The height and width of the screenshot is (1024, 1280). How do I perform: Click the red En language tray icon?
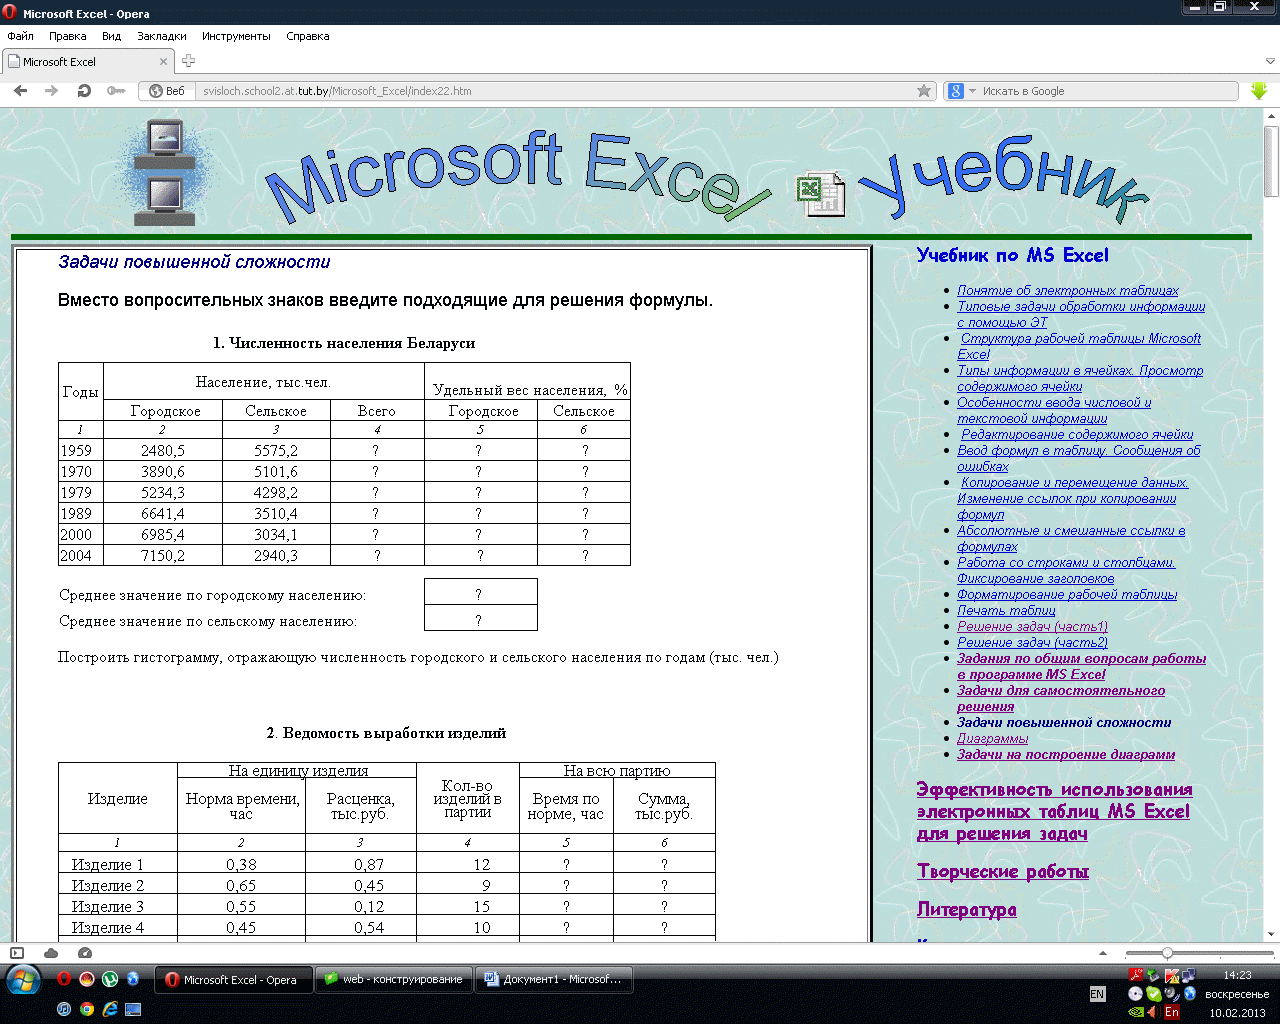(1172, 1011)
